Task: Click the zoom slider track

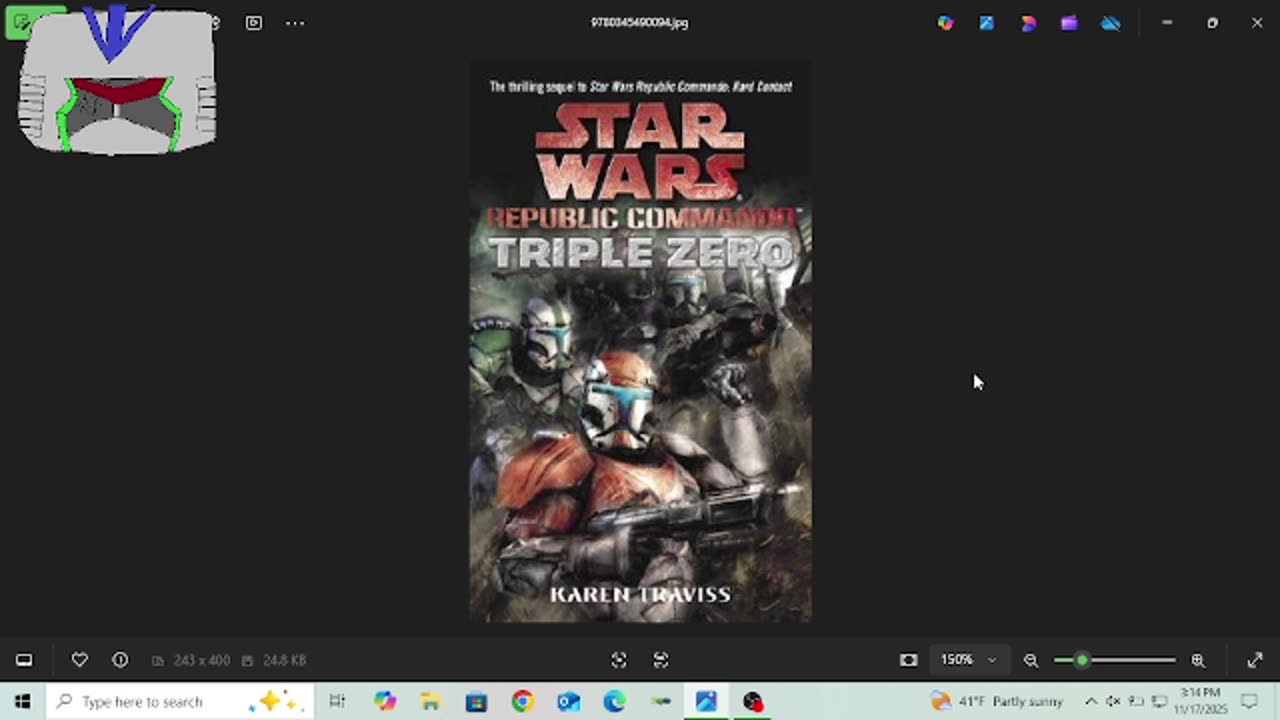Action: pyautogui.click(x=1115, y=660)
